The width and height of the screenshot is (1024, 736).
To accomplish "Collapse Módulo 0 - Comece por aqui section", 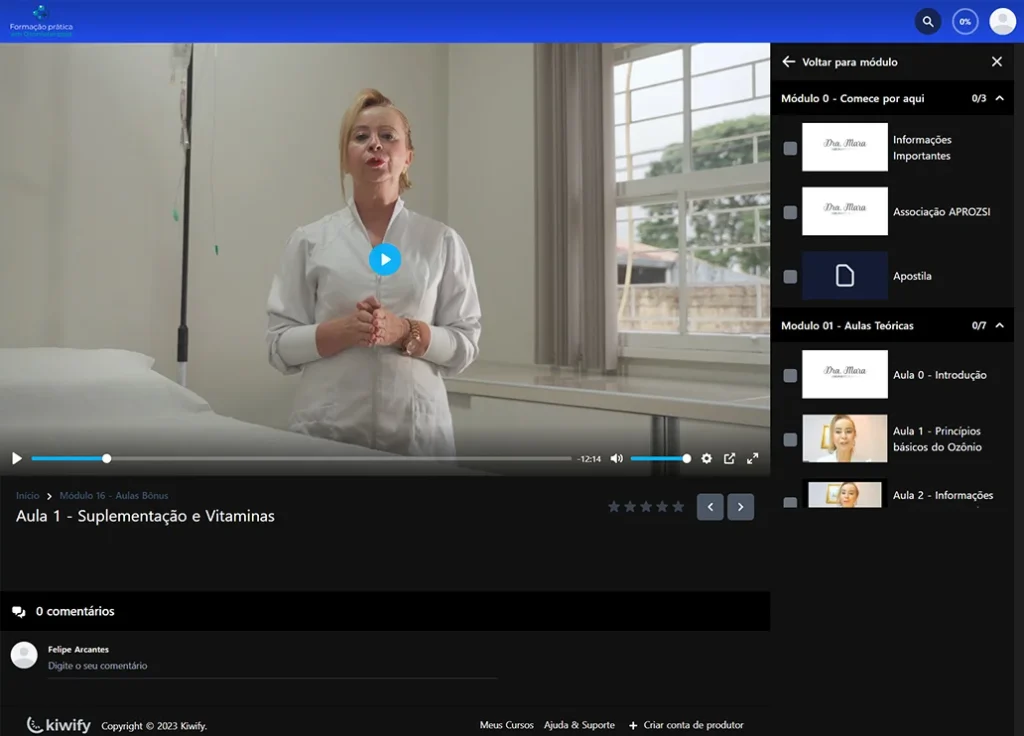I will point(999,98).
